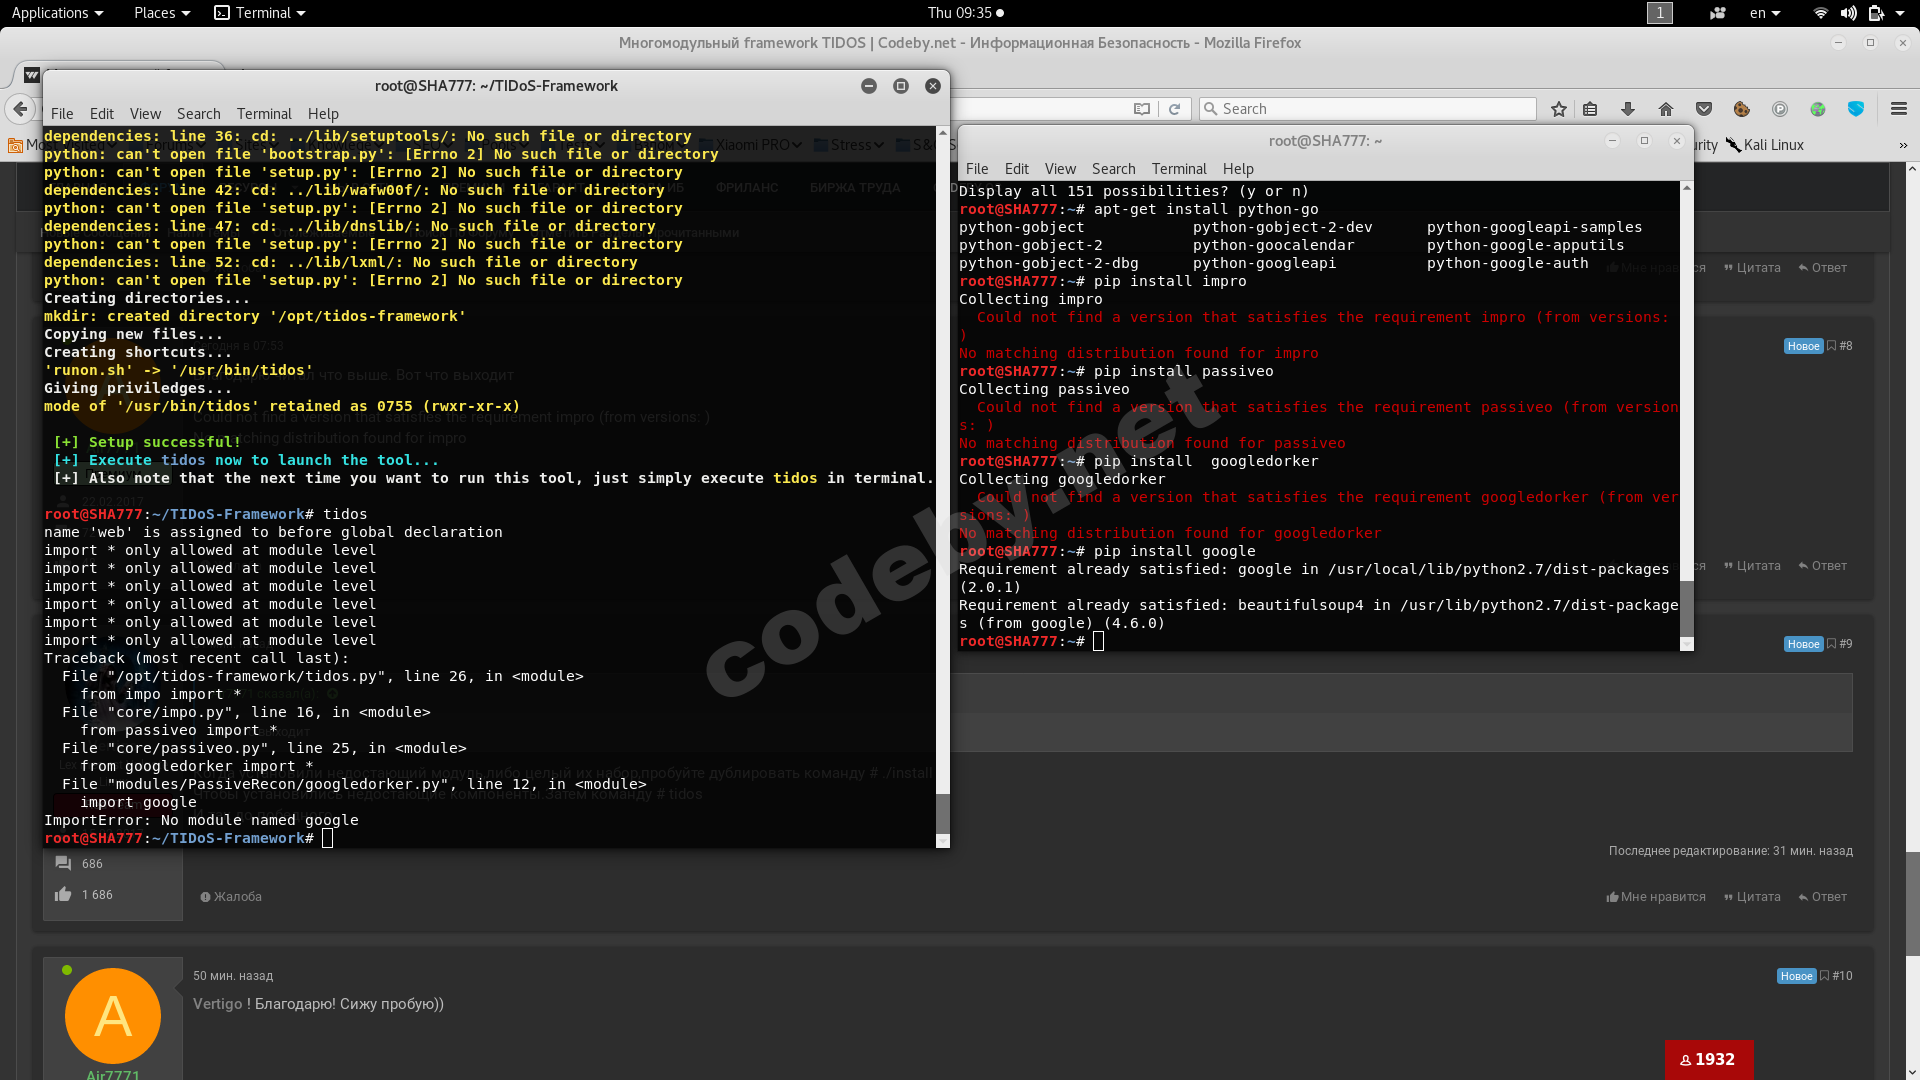Expand the Applications menu
1920x1080 pixels.
pyautogui.click(x=57, y=13)
